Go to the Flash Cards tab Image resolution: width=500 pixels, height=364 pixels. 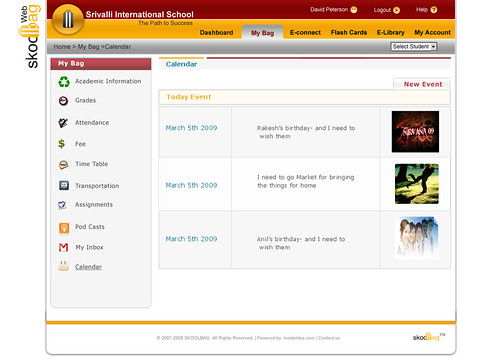[349, 33]
